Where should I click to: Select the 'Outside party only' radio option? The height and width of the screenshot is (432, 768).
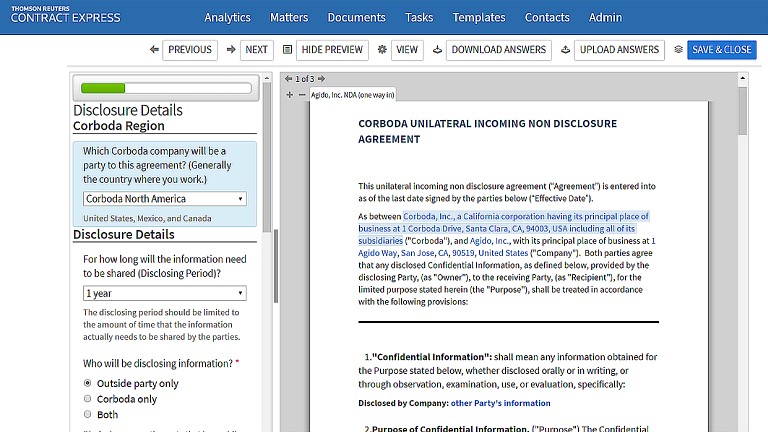tap(88, 383)
